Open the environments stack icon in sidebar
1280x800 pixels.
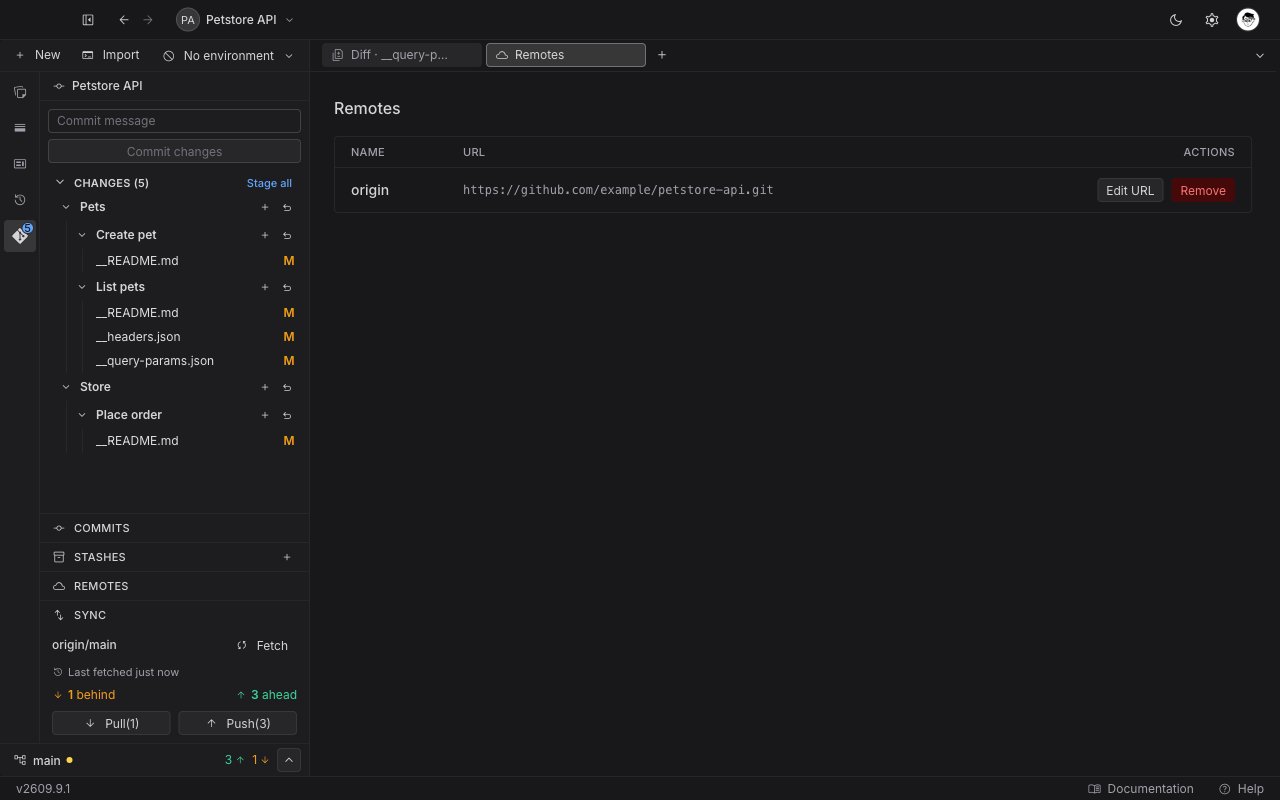click(20, 128)
